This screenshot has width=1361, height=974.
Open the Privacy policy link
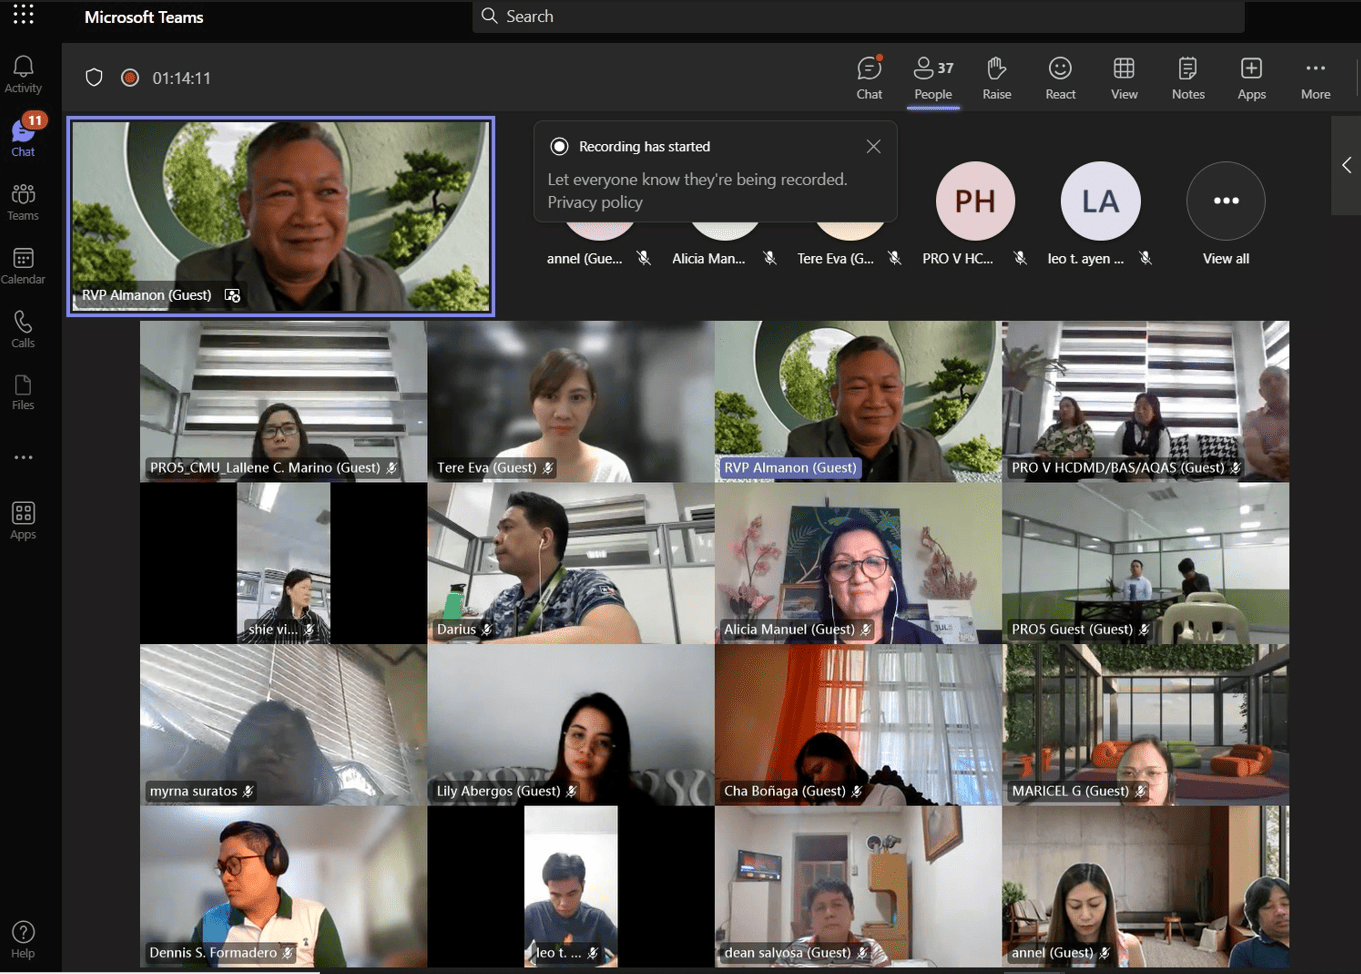coord(595,203)
